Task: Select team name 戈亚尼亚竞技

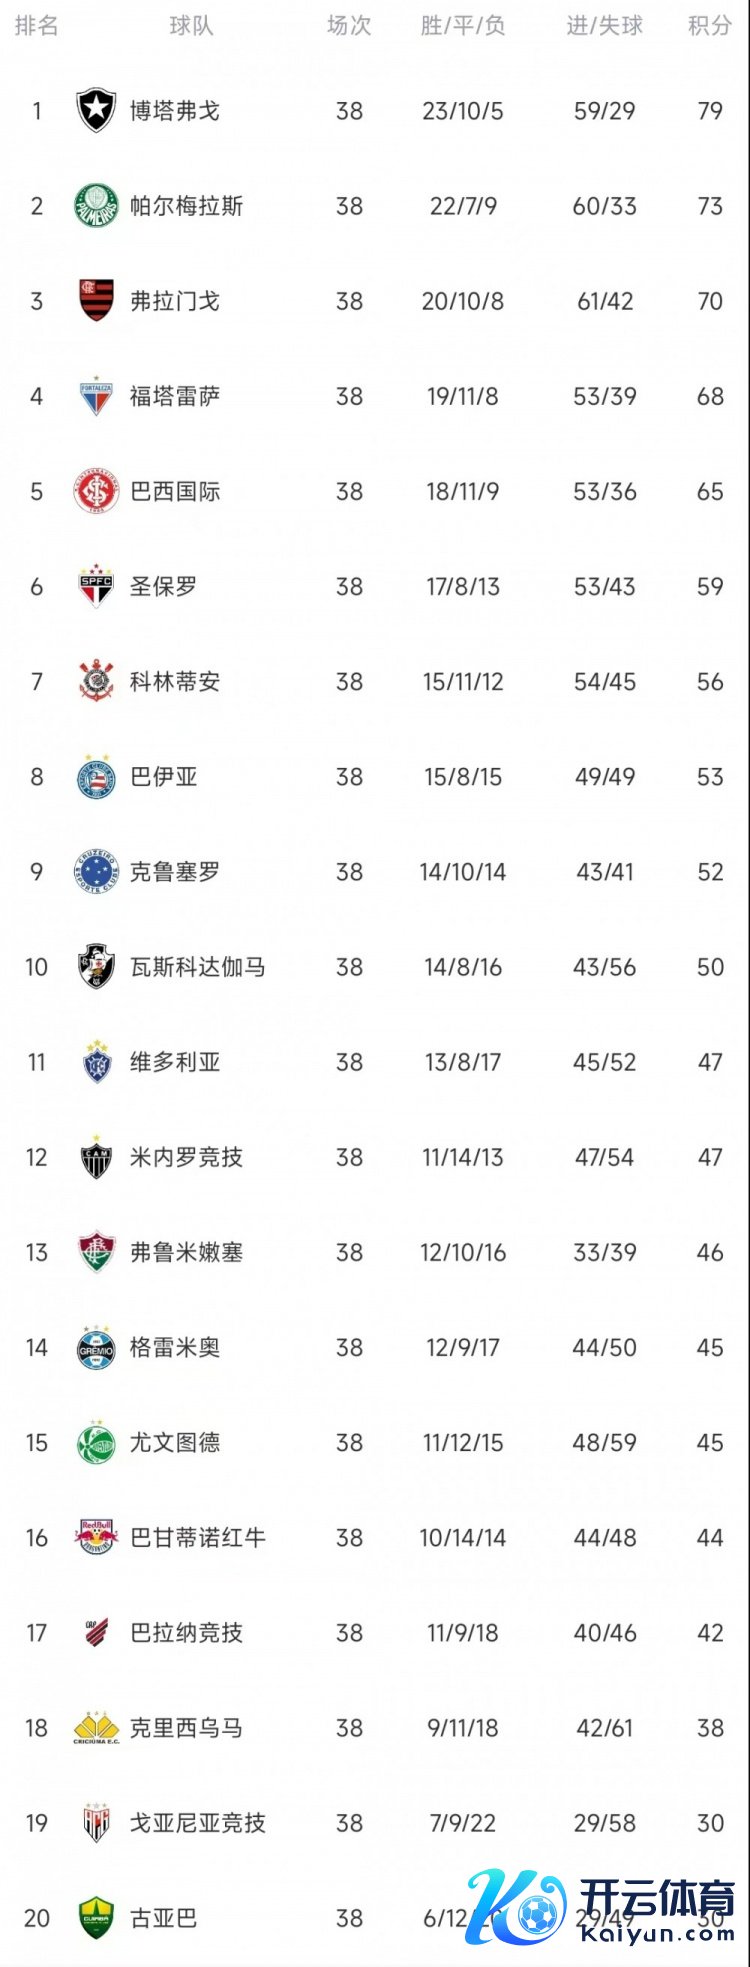Action: click(x=198, y=1823)
